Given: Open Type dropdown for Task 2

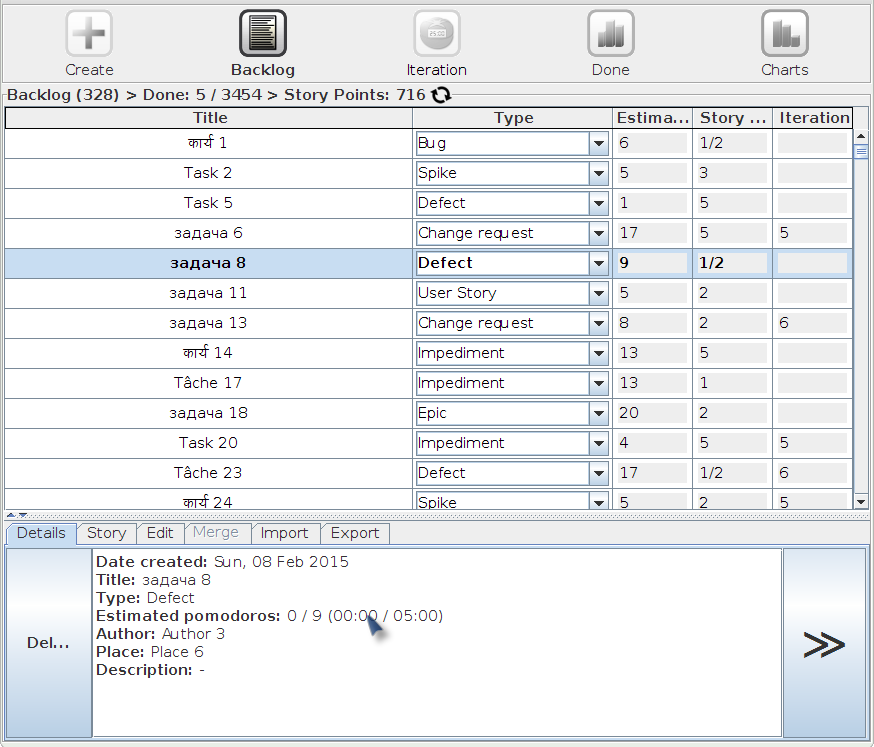Looking at the screenshot, I should (599, 173).
